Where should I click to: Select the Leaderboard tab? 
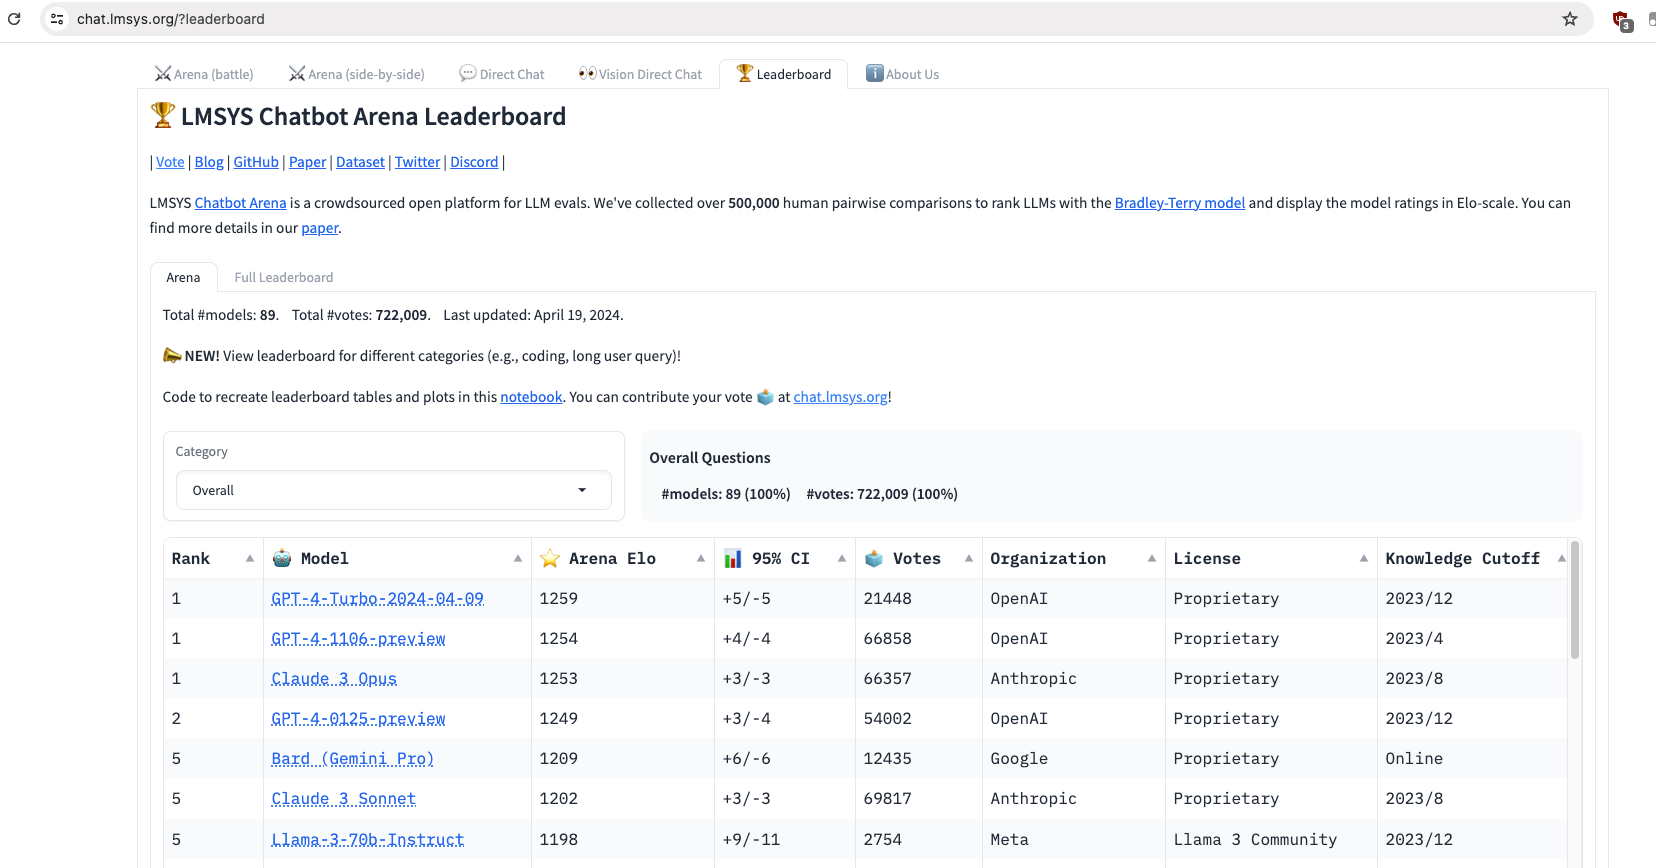pyautogui.click(x=784, y=74)
